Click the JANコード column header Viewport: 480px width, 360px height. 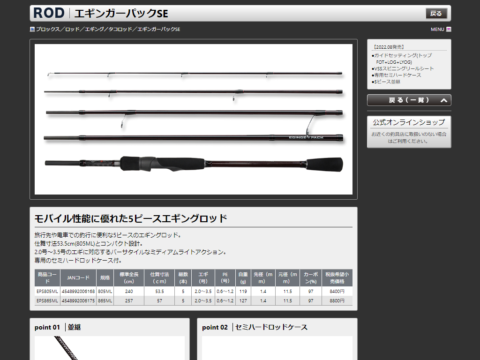[x=78, y=278]
